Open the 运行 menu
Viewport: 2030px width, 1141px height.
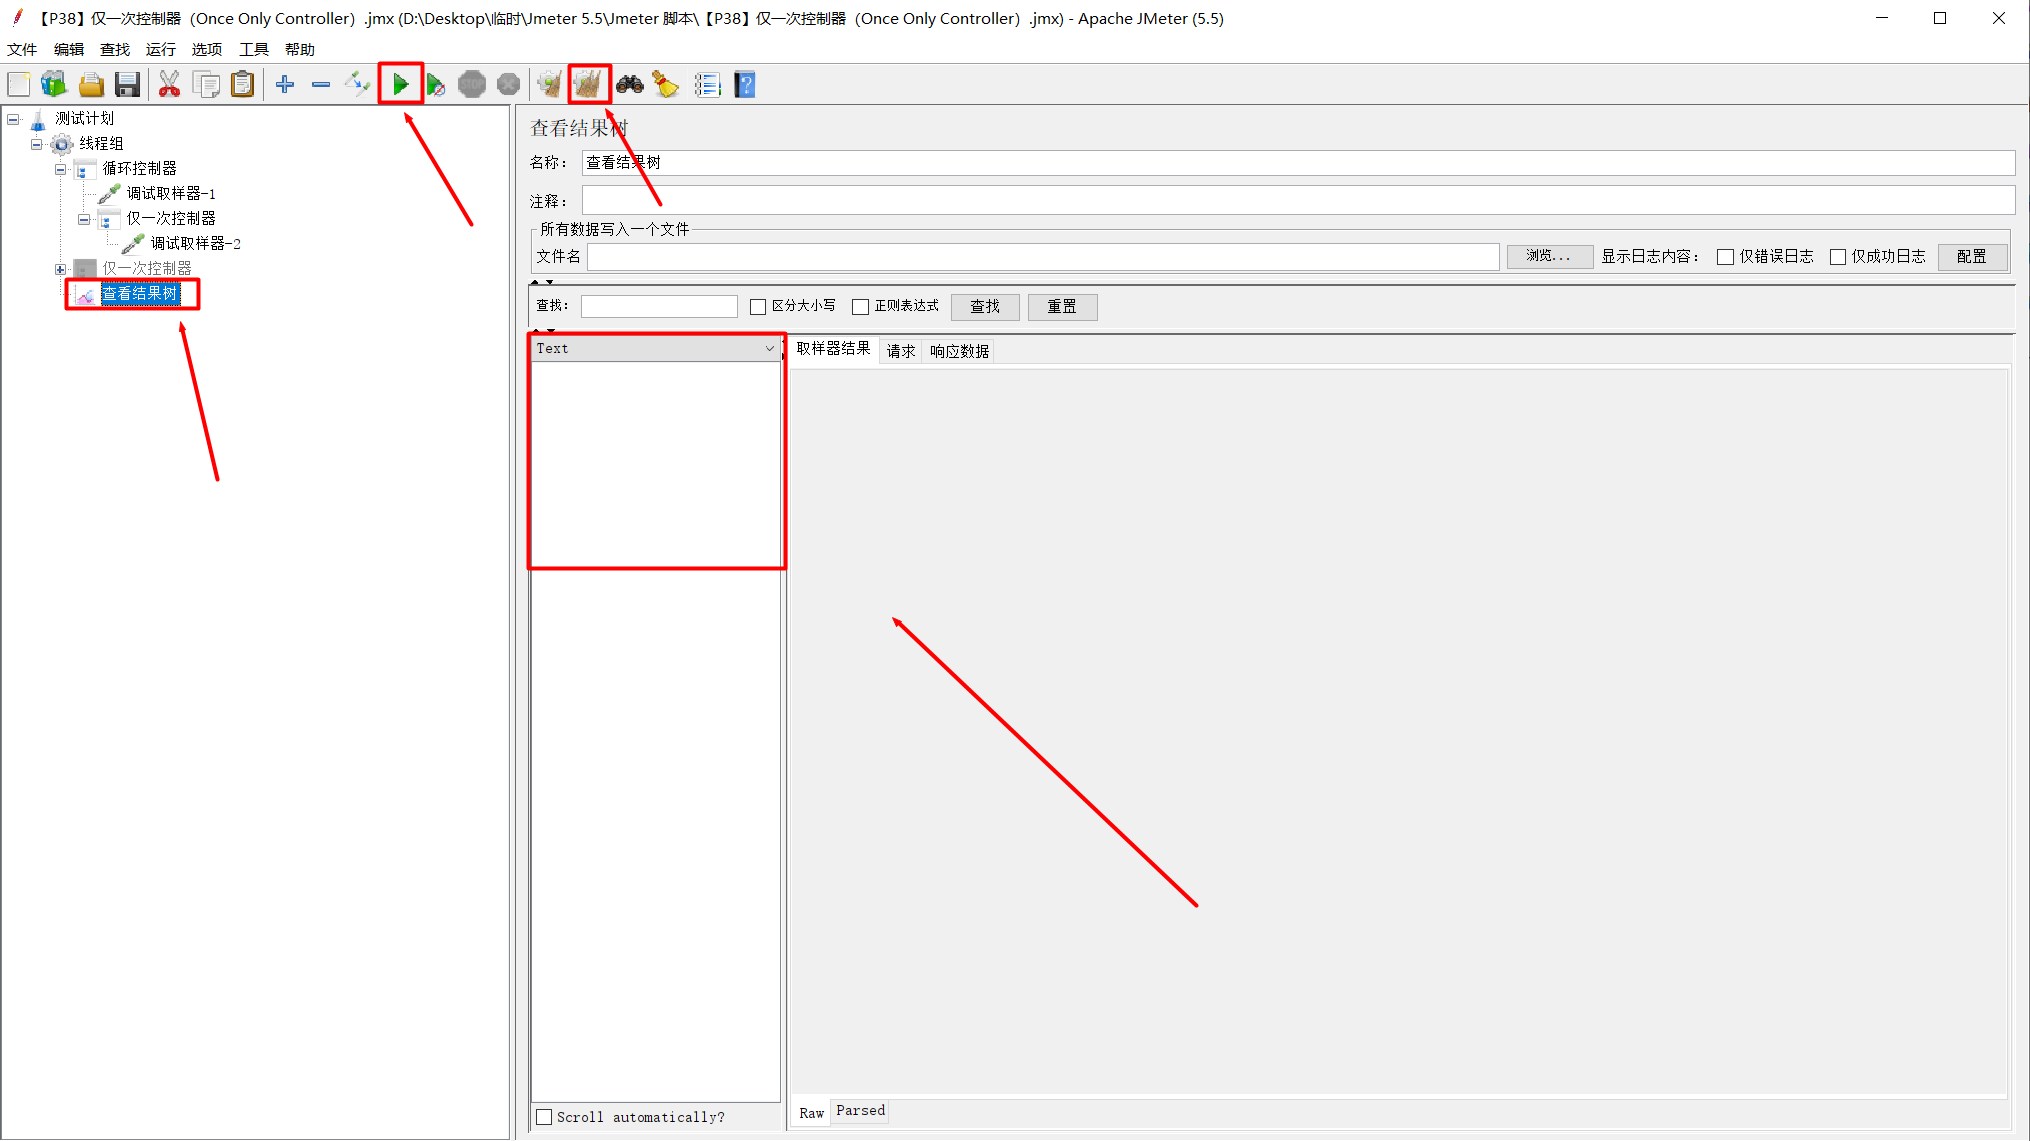pos(160,49)
